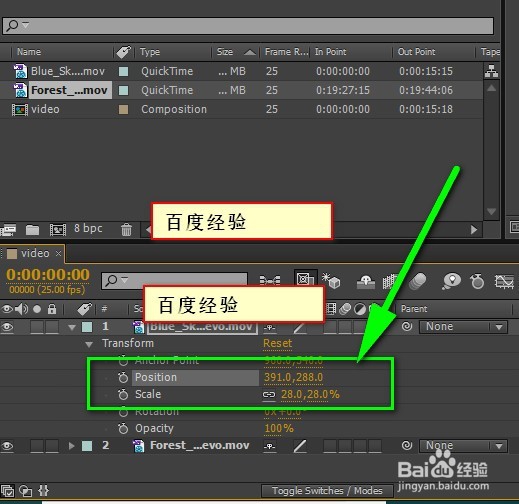
Task: Select the video composition item
Action: click(45, 109)
